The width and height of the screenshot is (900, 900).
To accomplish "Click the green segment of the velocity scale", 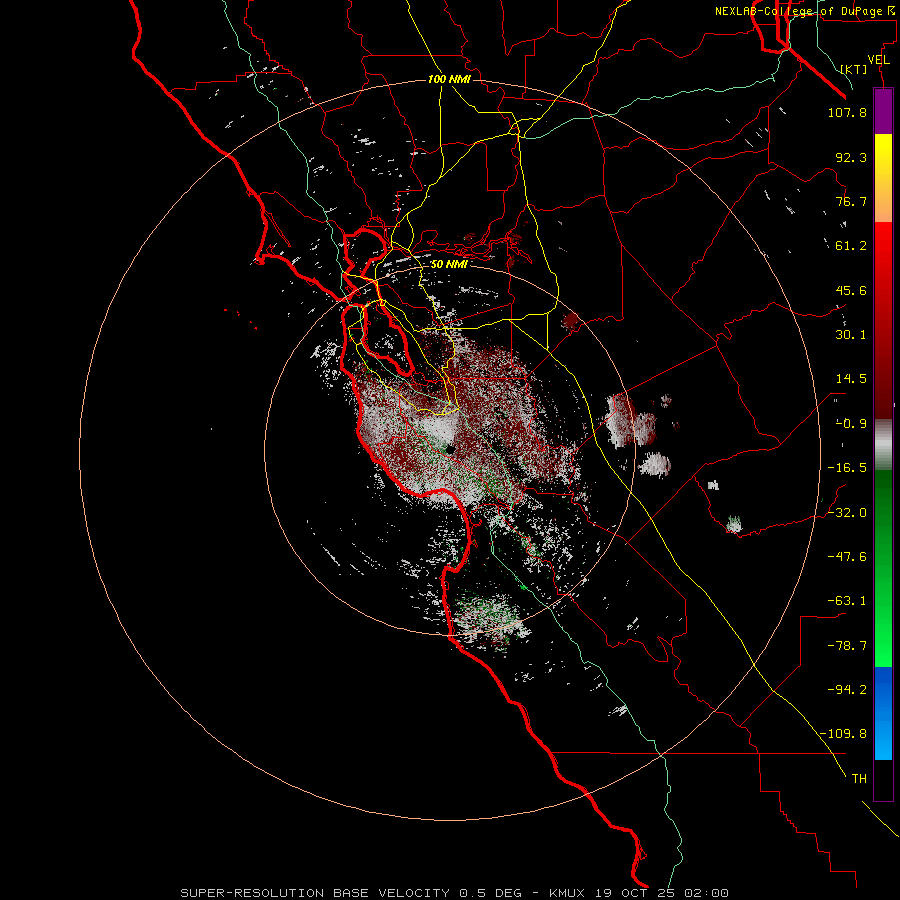I will pyautogui.click(x=883, y=568).
